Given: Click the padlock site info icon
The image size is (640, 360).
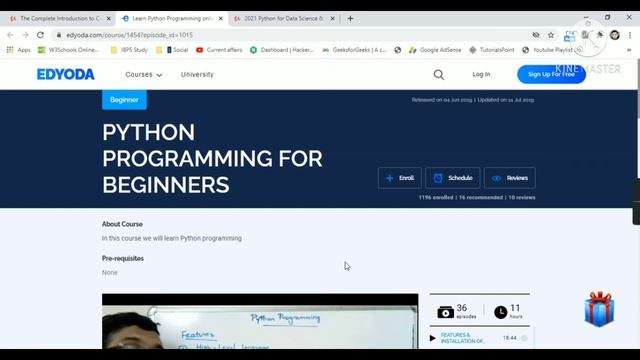Looking at the screenshot, I should (59, 35).
